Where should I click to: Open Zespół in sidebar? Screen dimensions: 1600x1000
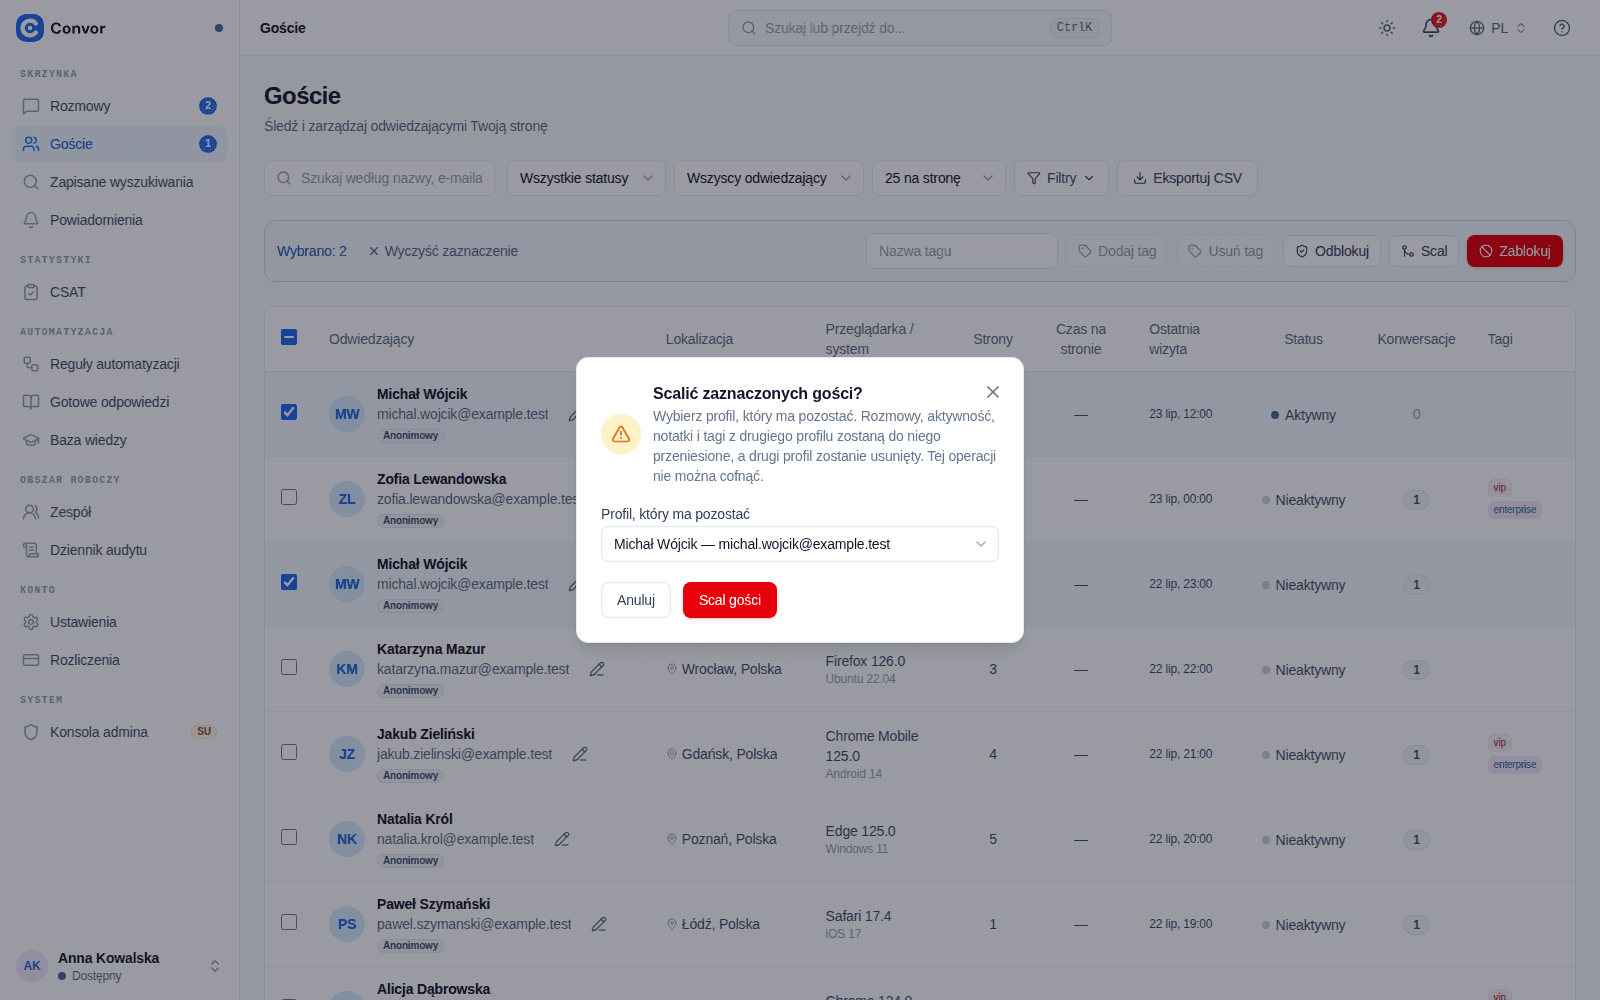pyautogui.click(x=119, y=512)
